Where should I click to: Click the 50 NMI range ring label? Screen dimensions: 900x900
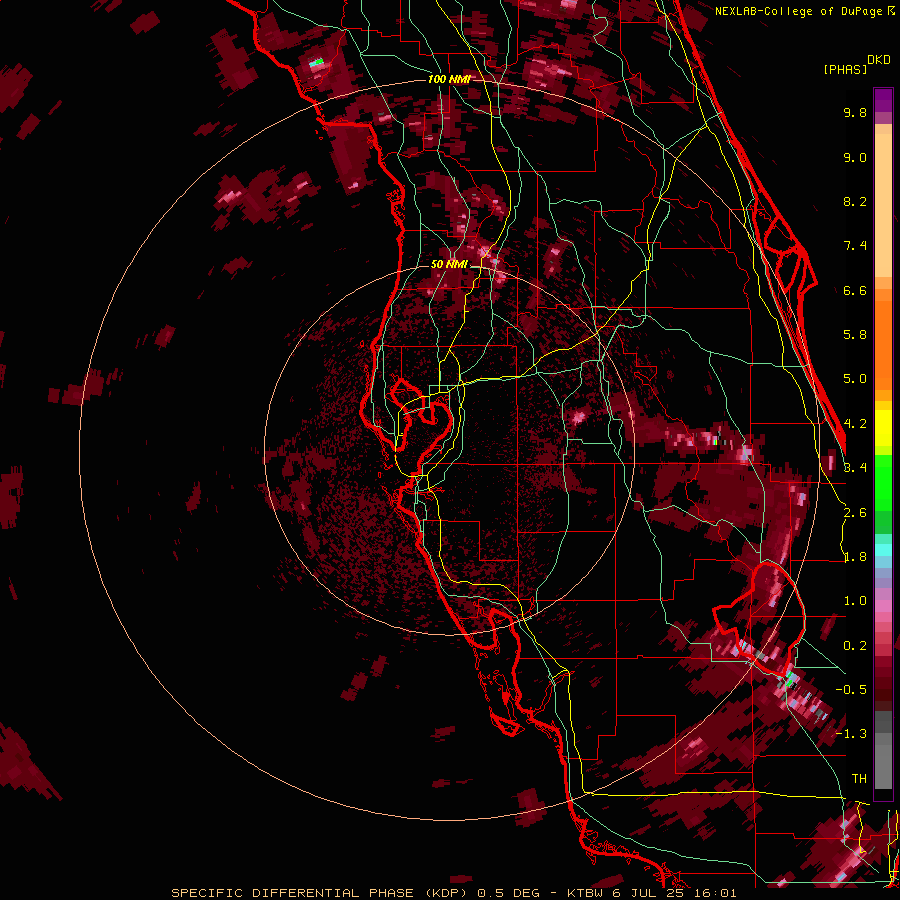click(449, 264)
